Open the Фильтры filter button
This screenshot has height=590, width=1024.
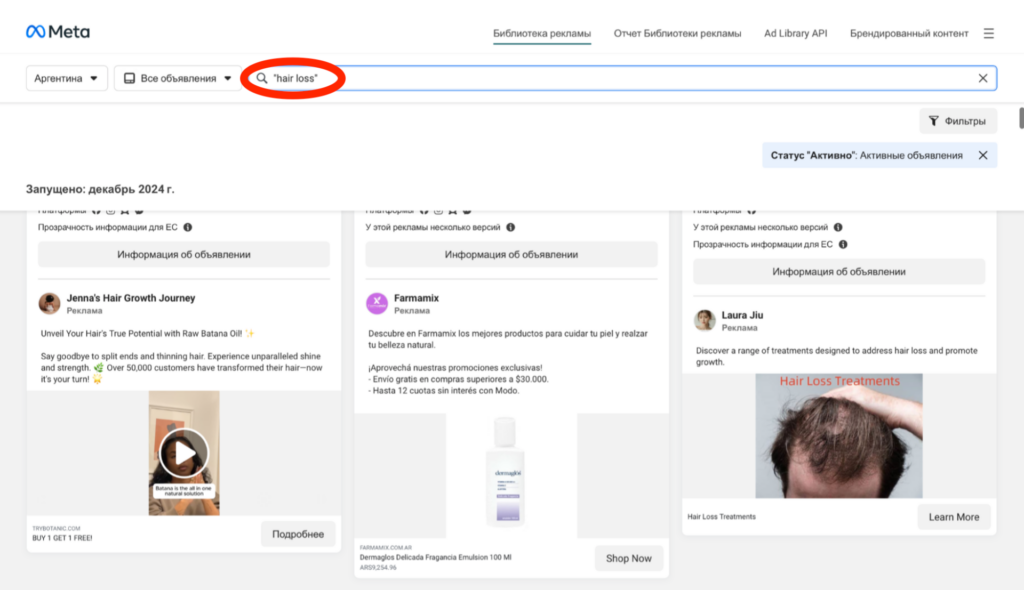tap(958, 121)
